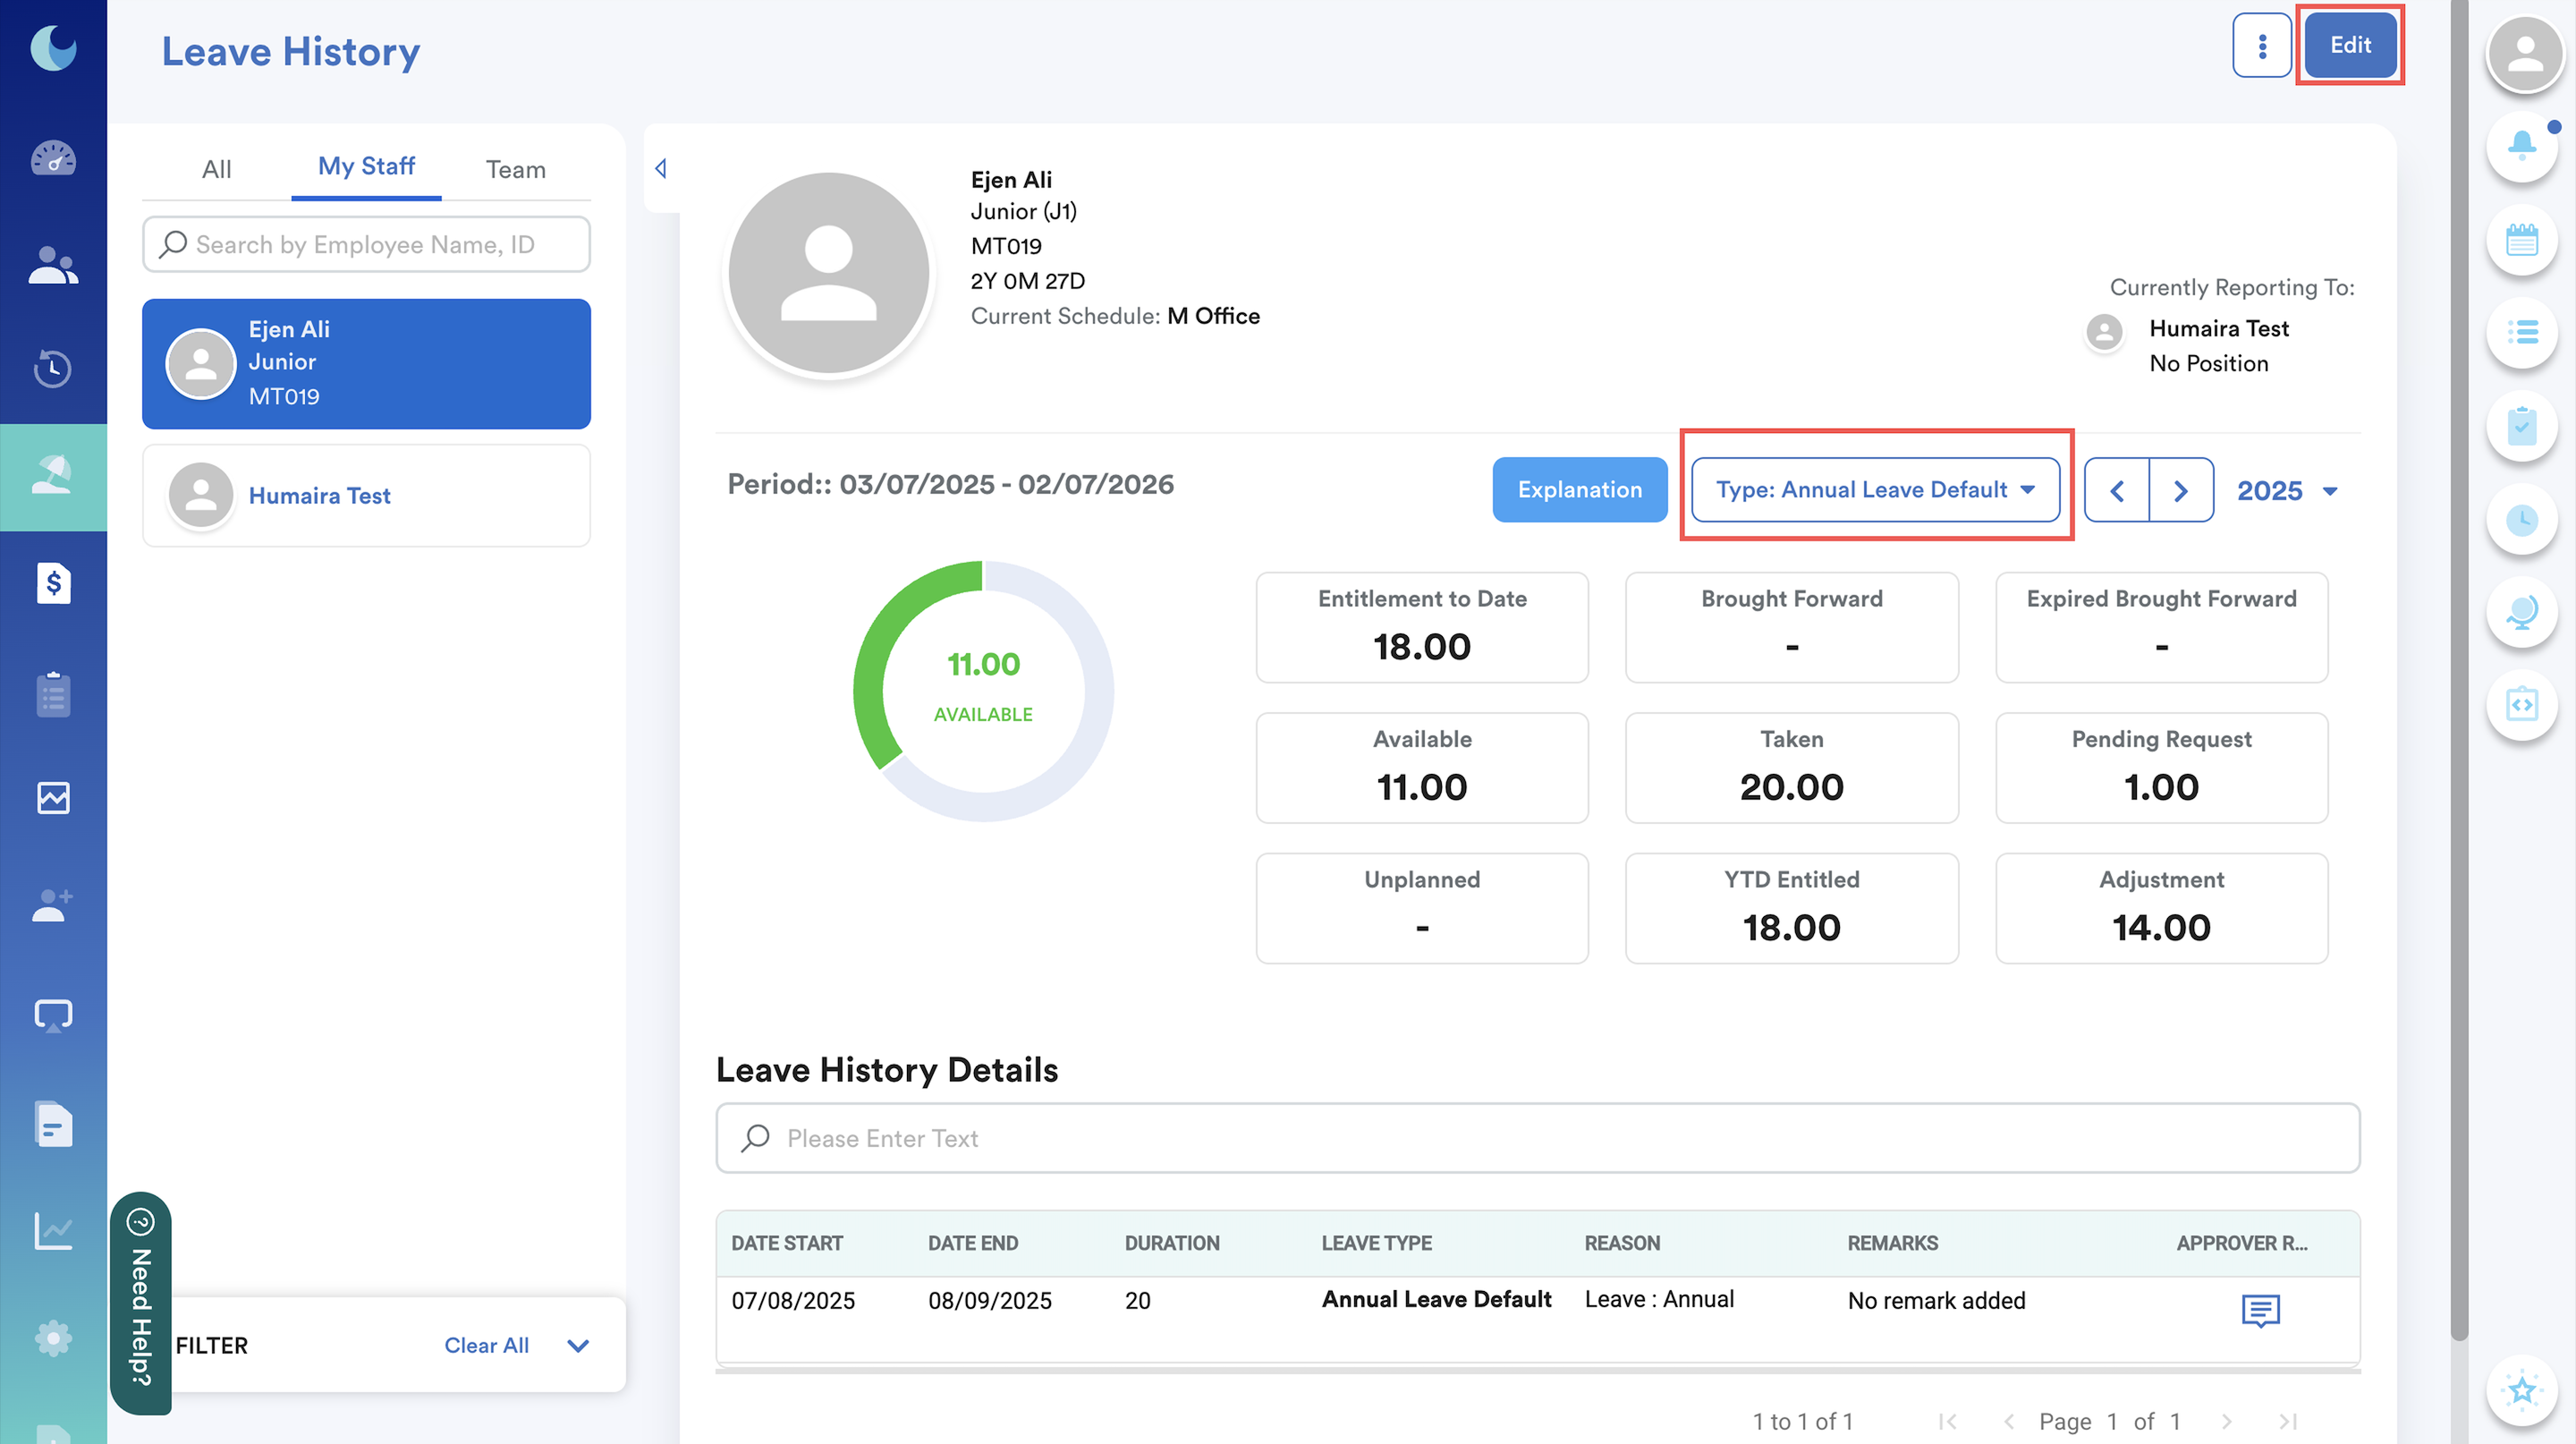Viewport: 2576px width, 1444px height.
Task: Click the Explanation button
Action: point(1579,490)
